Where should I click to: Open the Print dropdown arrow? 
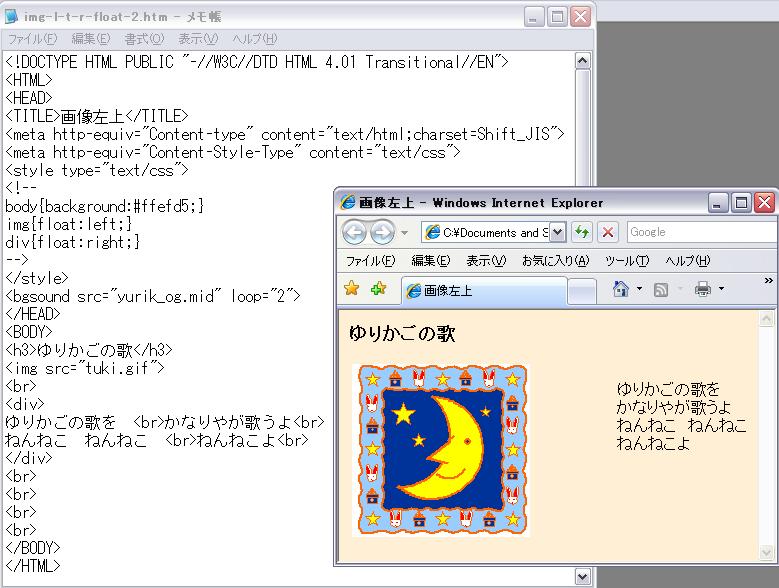721,289
